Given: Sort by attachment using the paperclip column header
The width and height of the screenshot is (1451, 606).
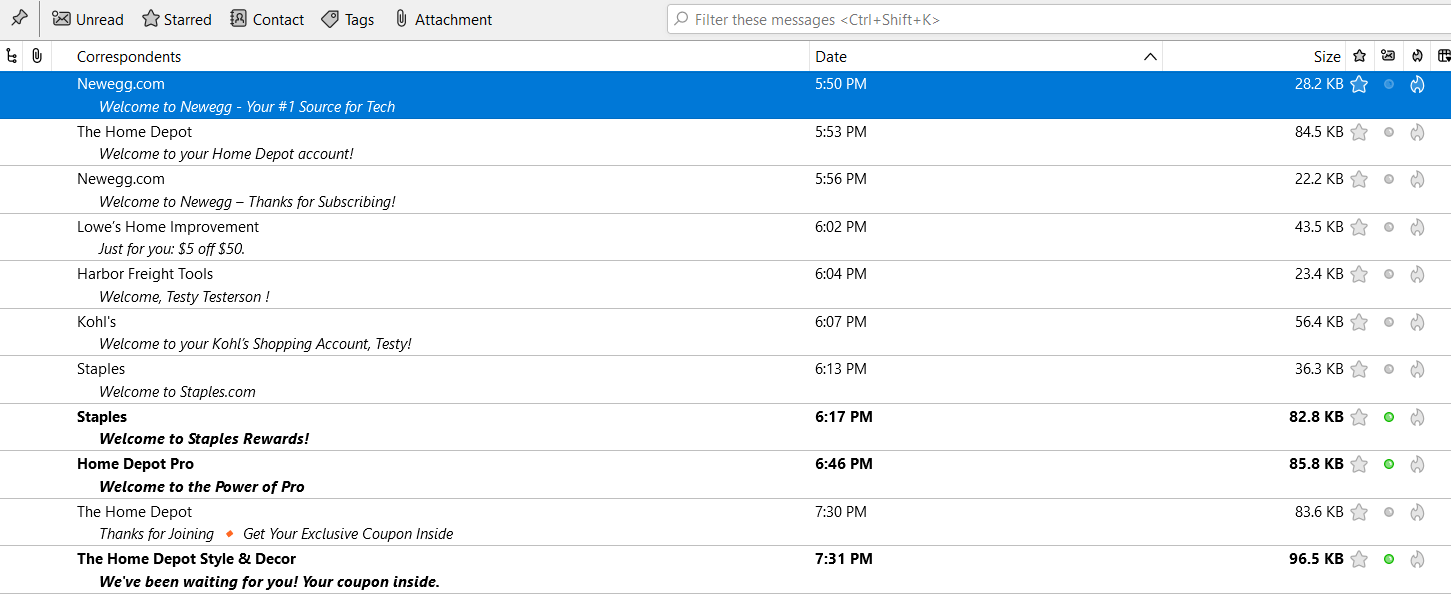Looking at the screenshot, I should [37, 57].
